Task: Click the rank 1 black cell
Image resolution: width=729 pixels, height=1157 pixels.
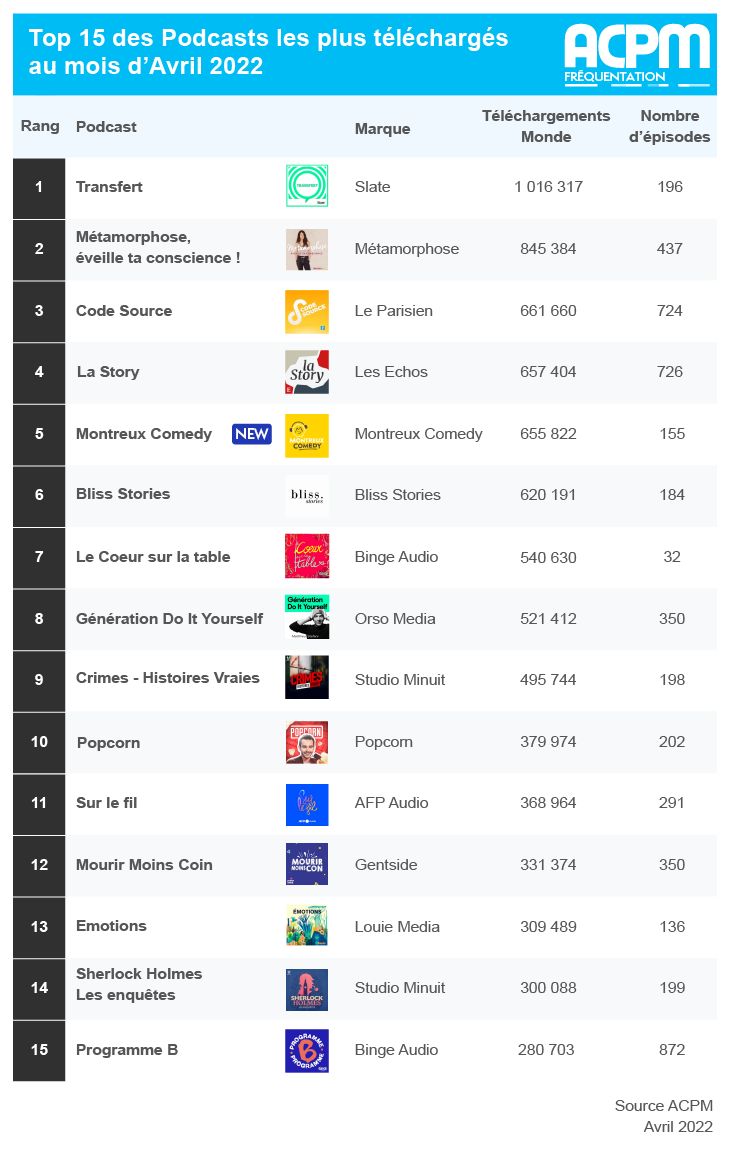Action: click(39, 187)
